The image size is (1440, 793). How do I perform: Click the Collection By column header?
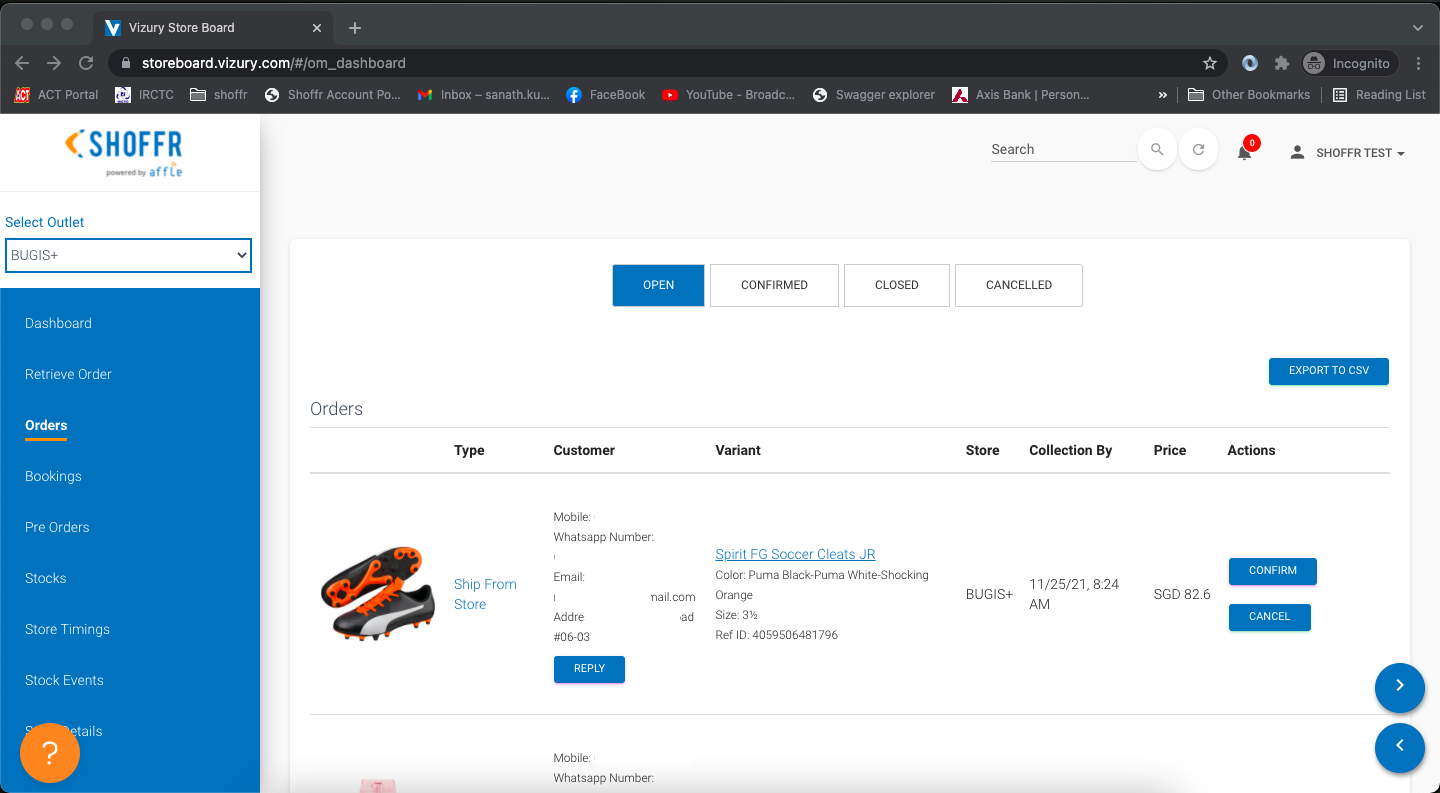[1070, 451]
